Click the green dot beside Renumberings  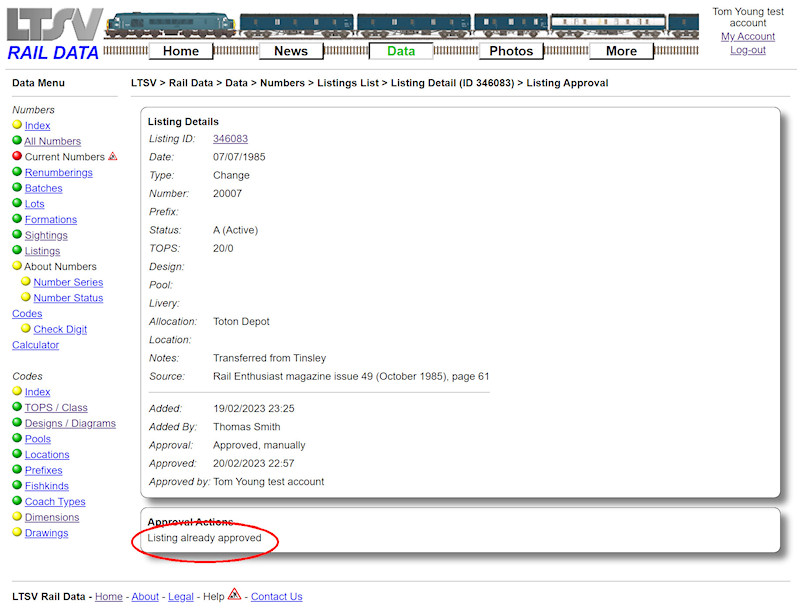[18, 172]
